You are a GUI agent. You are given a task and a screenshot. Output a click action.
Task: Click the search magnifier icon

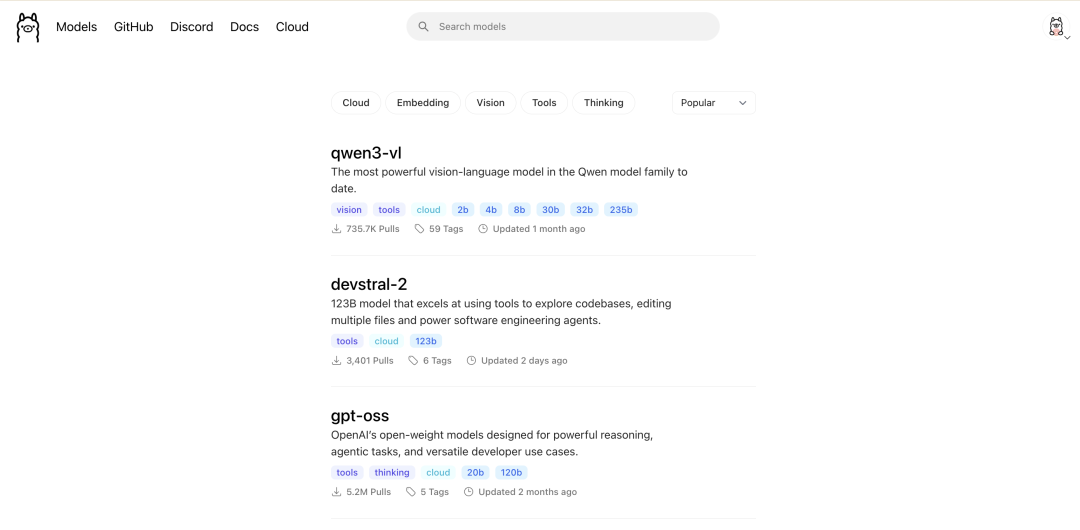click(424, 27)
